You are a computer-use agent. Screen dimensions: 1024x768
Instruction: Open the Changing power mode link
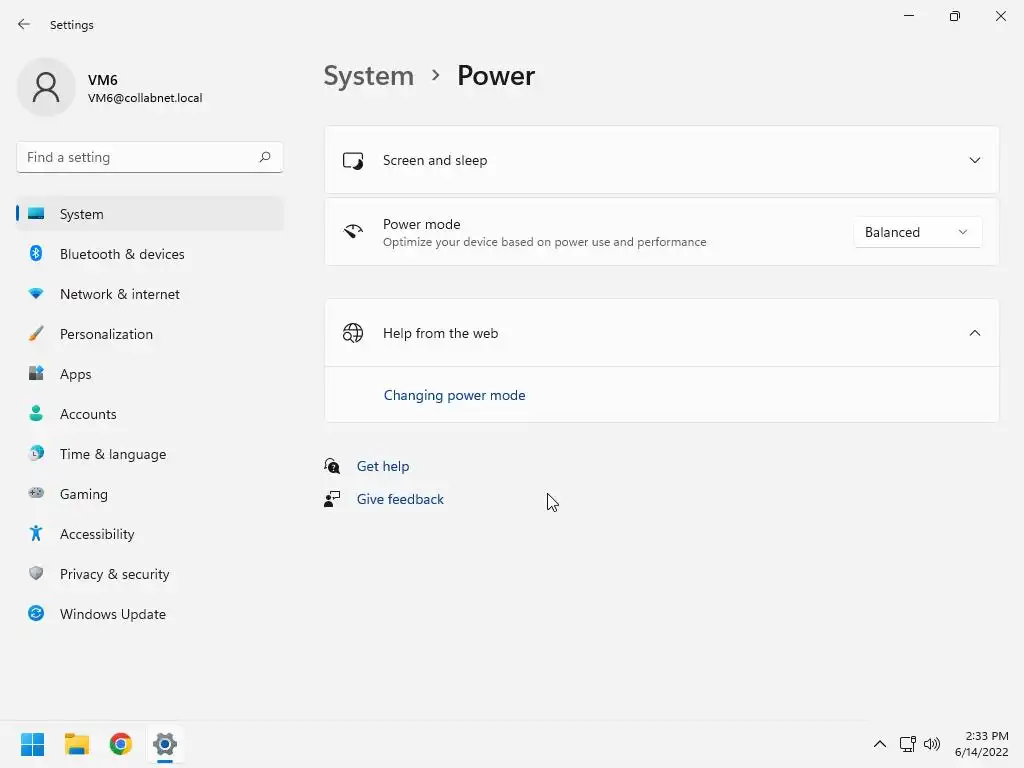(x=454, y=395)
